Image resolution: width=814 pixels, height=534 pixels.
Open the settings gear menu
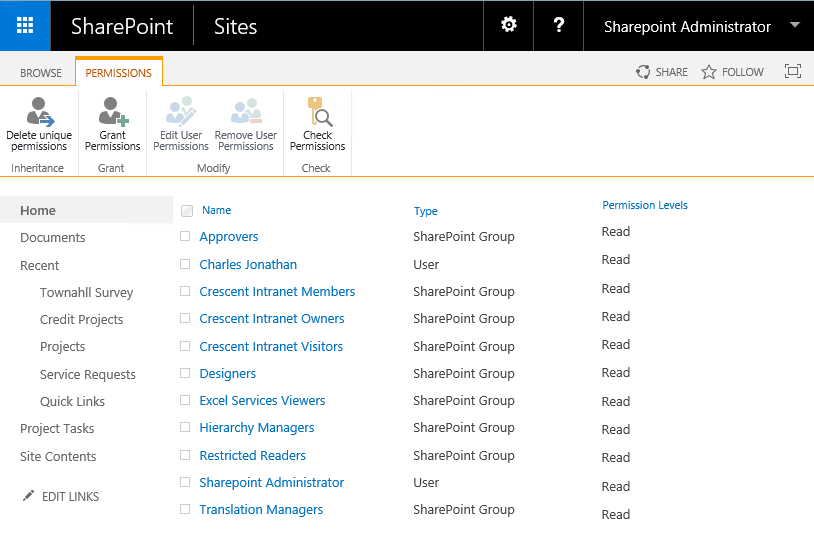[x=509, y=26]
